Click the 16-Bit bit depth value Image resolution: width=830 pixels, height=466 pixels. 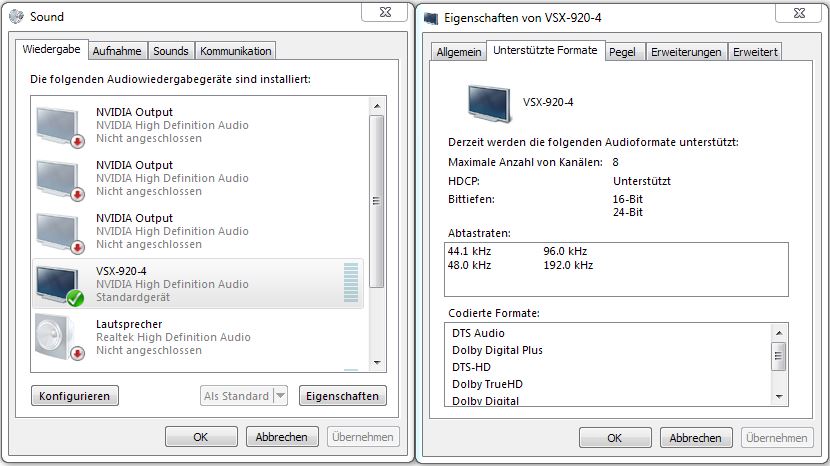627,199
